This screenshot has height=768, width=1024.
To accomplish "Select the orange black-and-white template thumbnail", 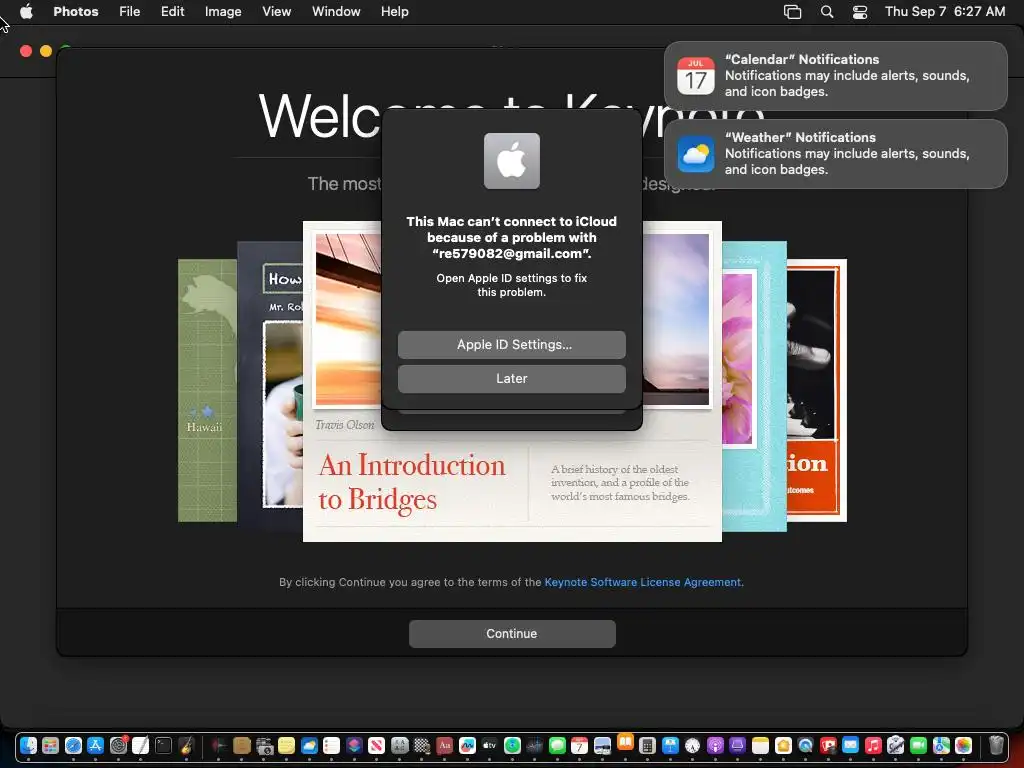I will [x=816, y=391].
